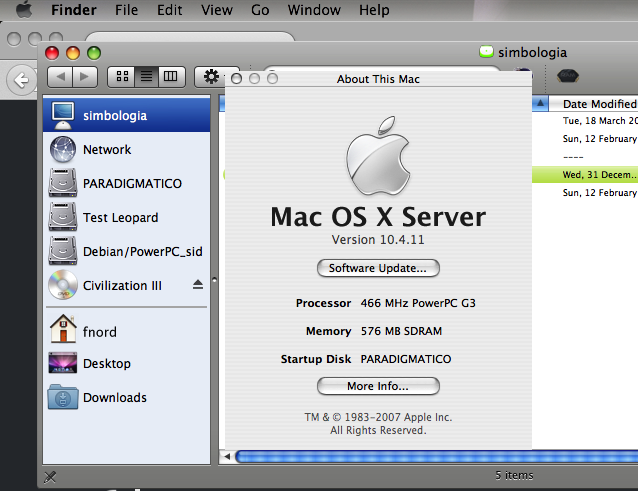Go forward in Finder window
This screenshot has width=638, height=491.
[85, 76]
